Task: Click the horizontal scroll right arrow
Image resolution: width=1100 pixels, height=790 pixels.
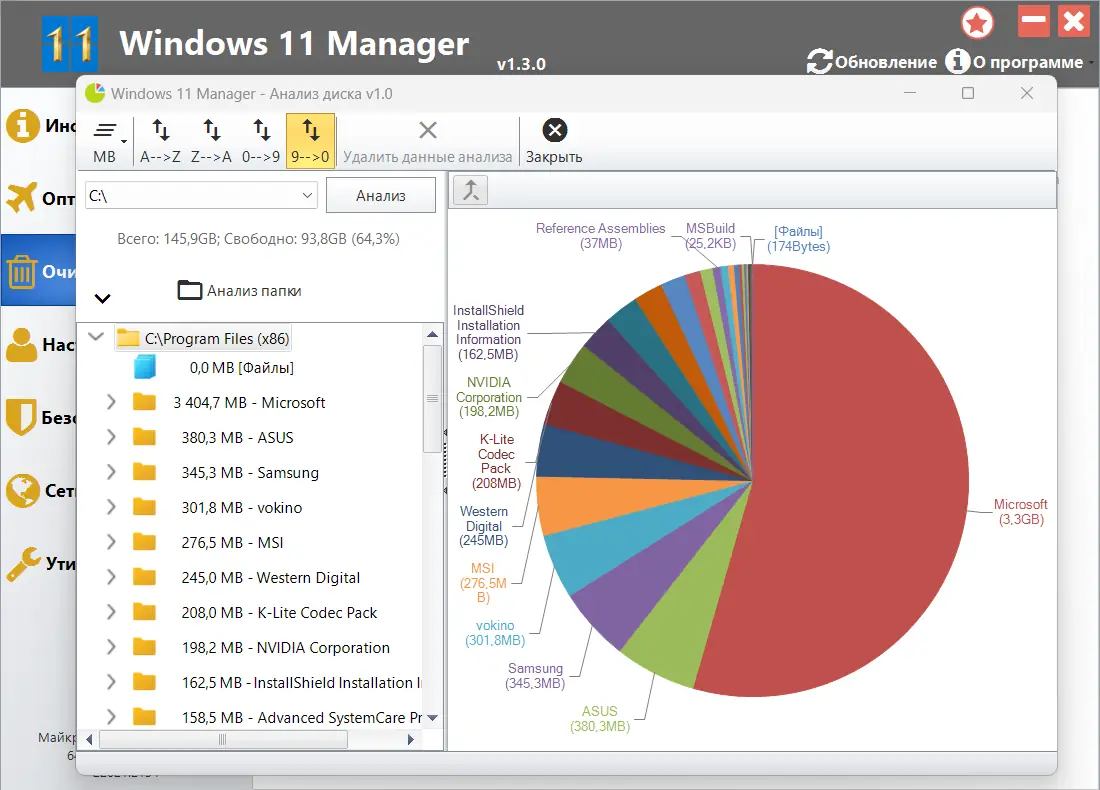Action: click(410, 739)
